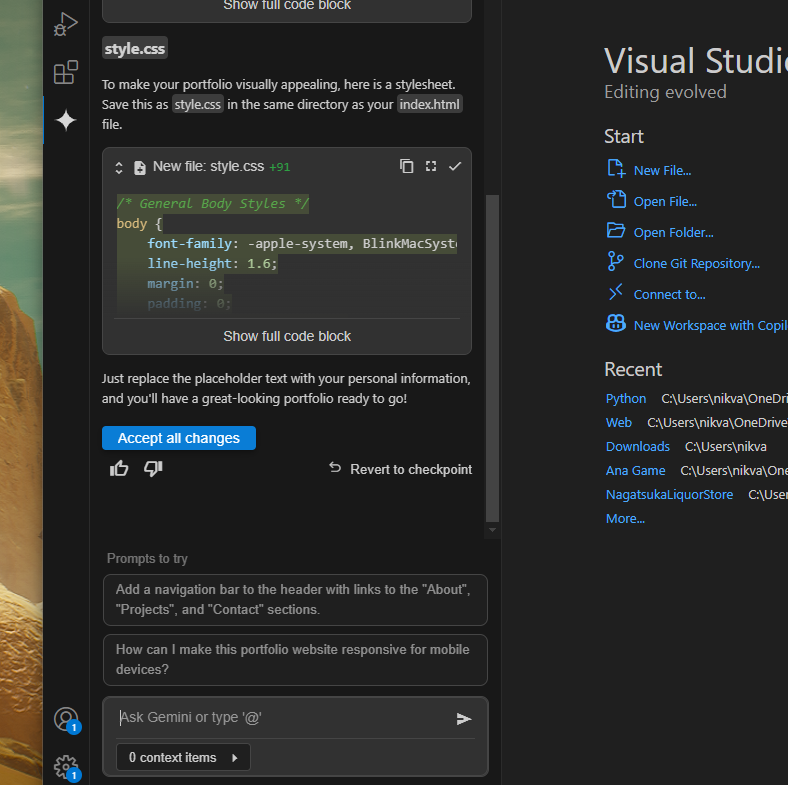Click the chat scrollbar down arrow
788x785 pixels.
[x=492, y=530]
